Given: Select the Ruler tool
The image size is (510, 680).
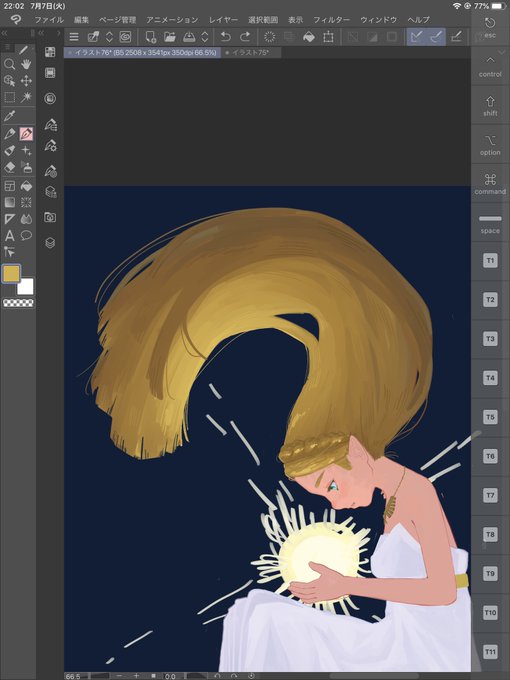Looking at the screenshot, I should click(10, 219).
